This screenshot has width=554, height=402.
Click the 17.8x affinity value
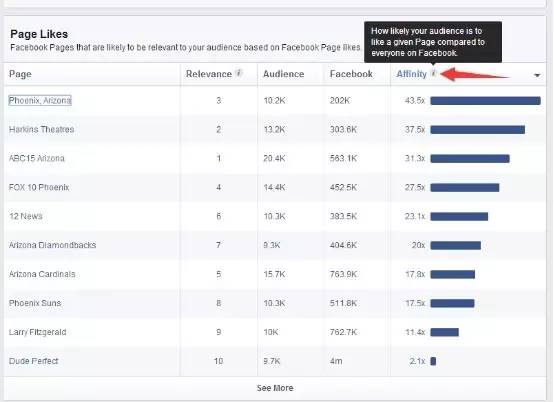415,274
